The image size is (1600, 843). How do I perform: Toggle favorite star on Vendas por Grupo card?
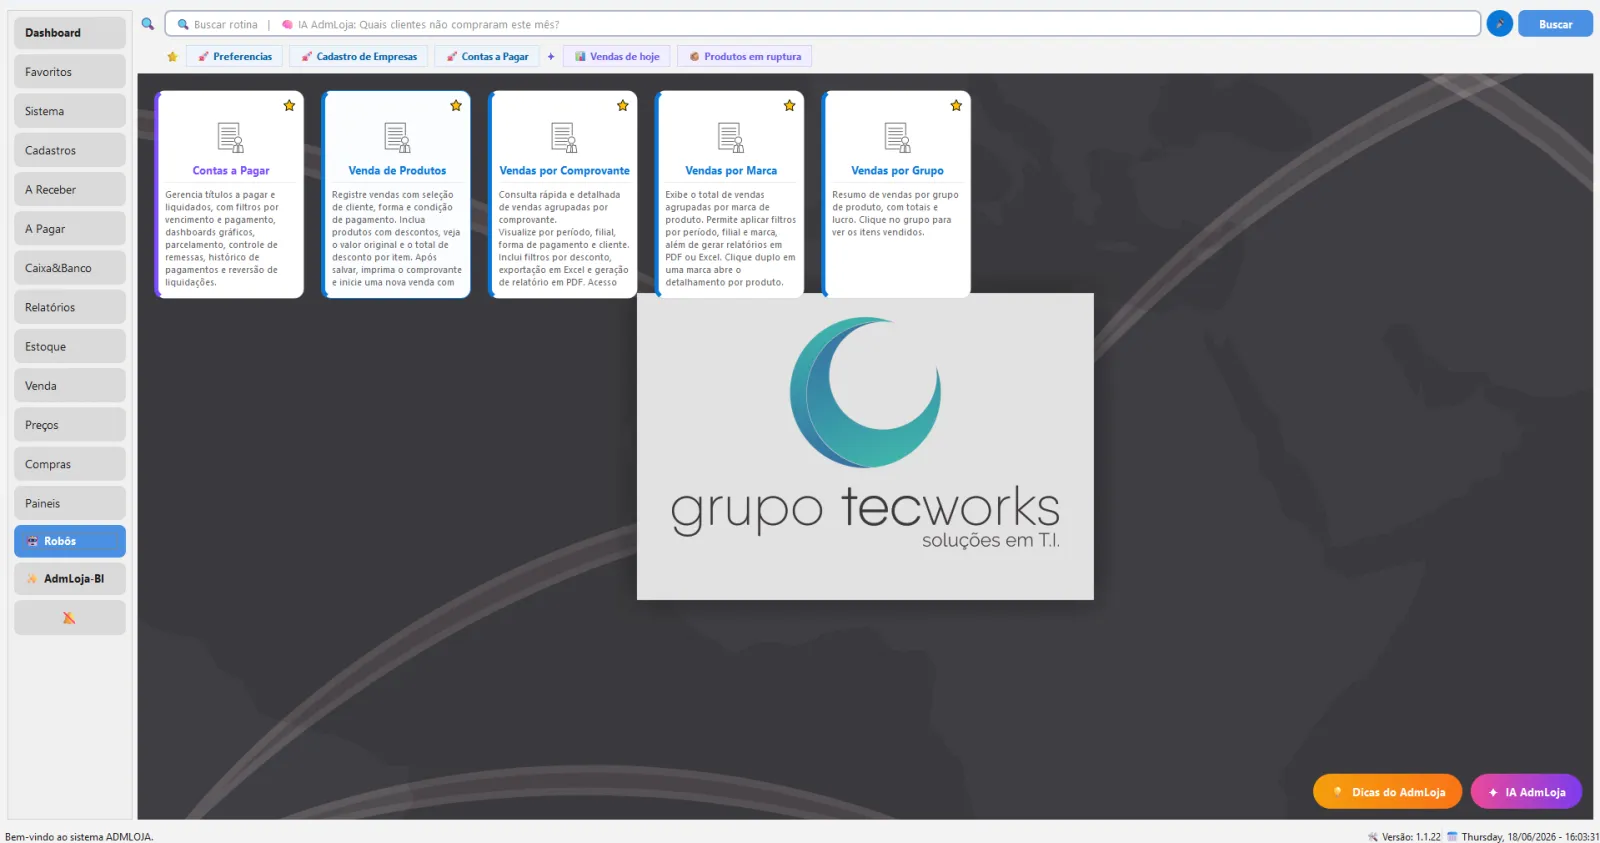(956, 105)
